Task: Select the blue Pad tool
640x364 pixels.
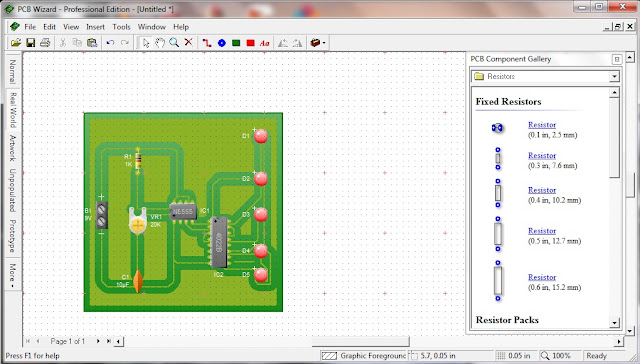Action: [222, 43]
